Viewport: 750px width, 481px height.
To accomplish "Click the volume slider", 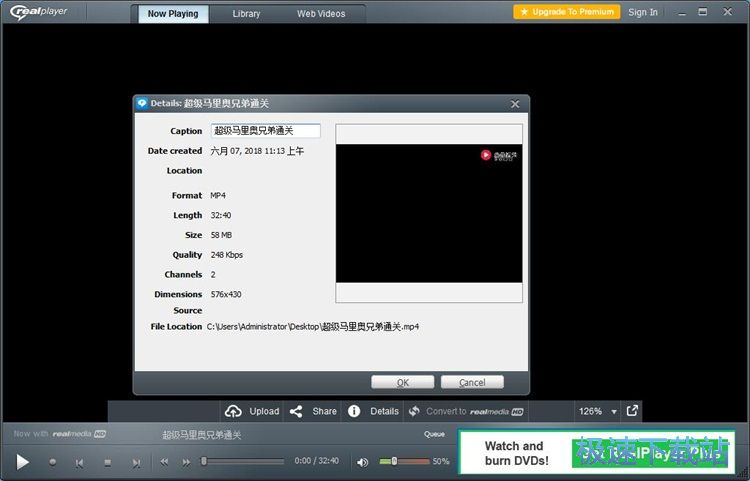I will pyautogui.click(x=404, y=461).
